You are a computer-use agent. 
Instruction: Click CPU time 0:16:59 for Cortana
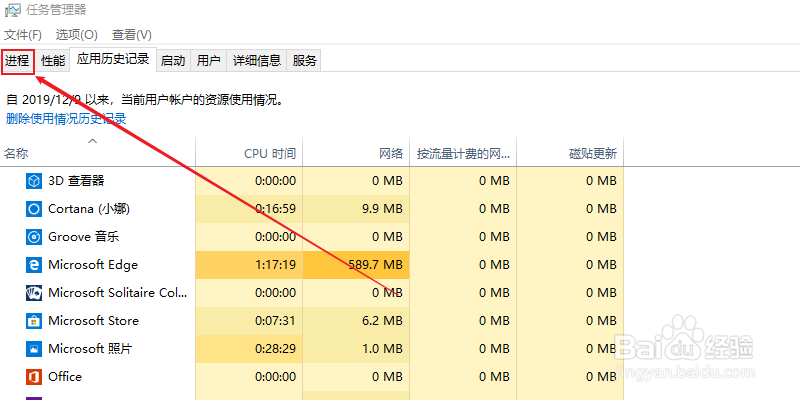[x=276, y=209]
